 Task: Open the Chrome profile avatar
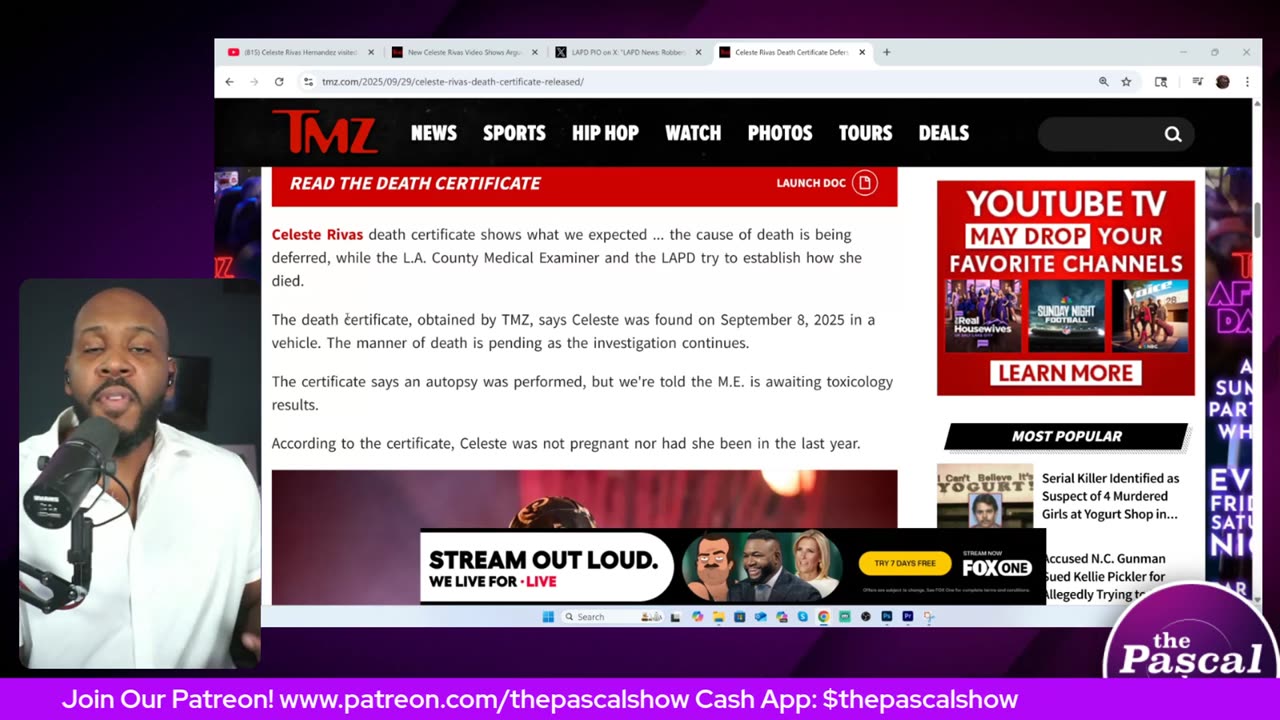click(1222, 82)
